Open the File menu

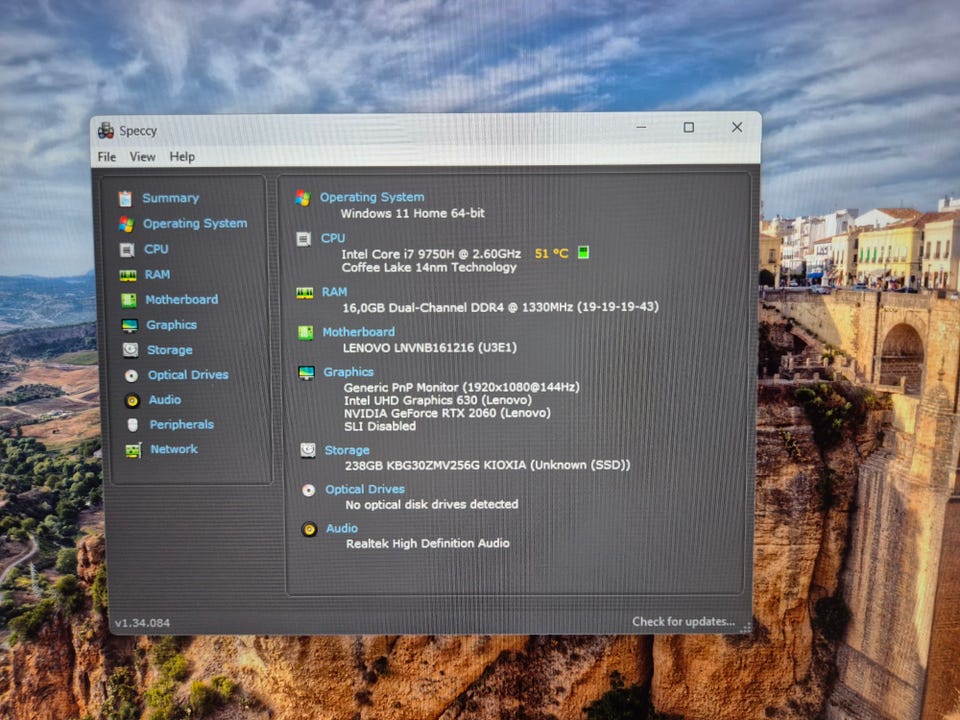107,157
